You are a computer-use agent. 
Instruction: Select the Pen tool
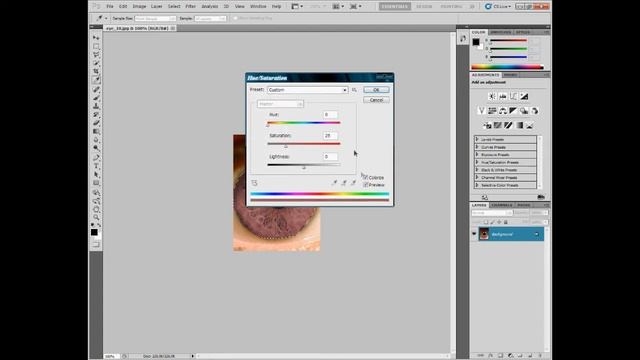tap(96, 158)
